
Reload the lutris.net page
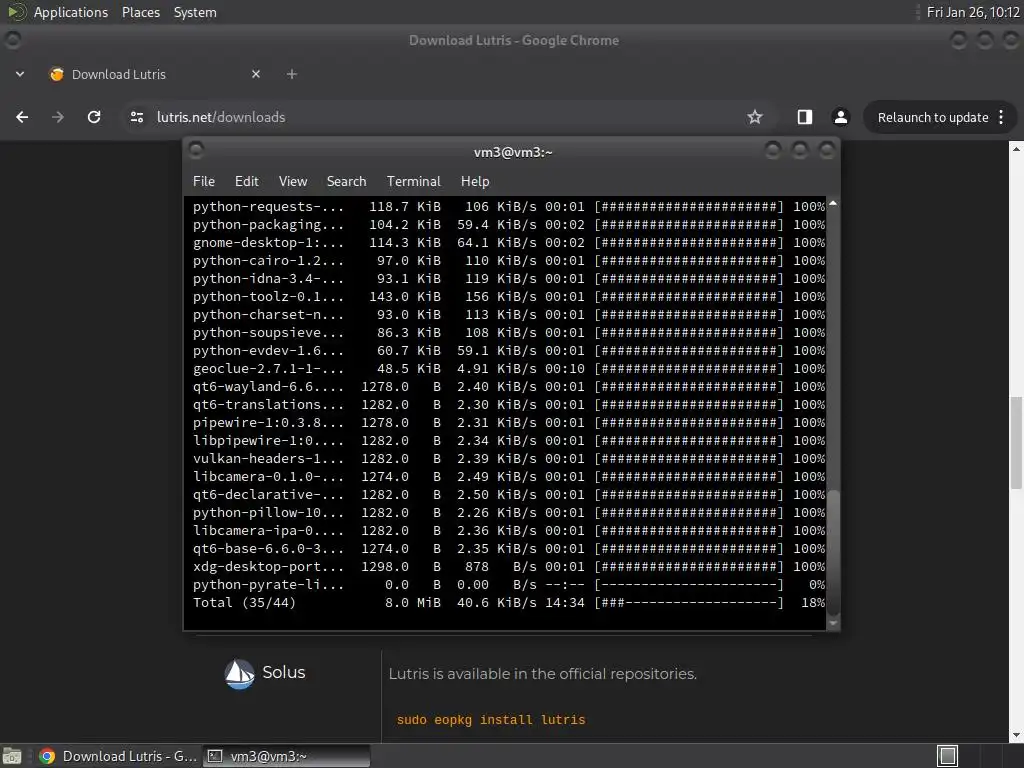coord(94,117)
